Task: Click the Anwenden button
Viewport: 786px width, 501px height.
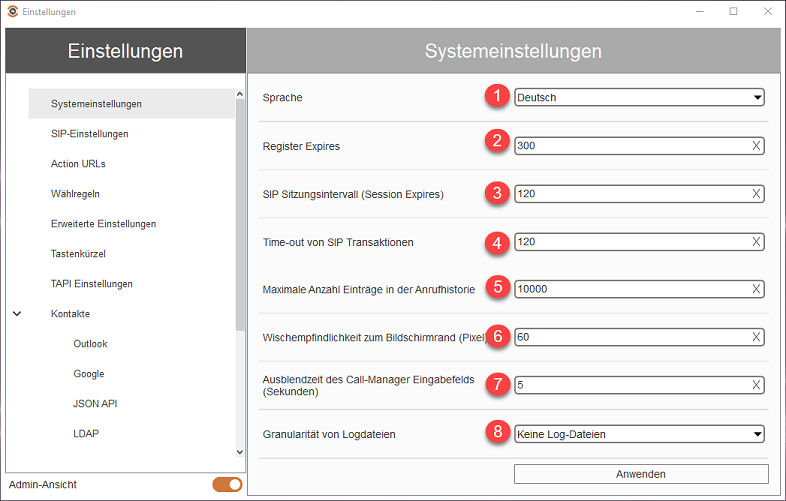Action: (641, 474)
